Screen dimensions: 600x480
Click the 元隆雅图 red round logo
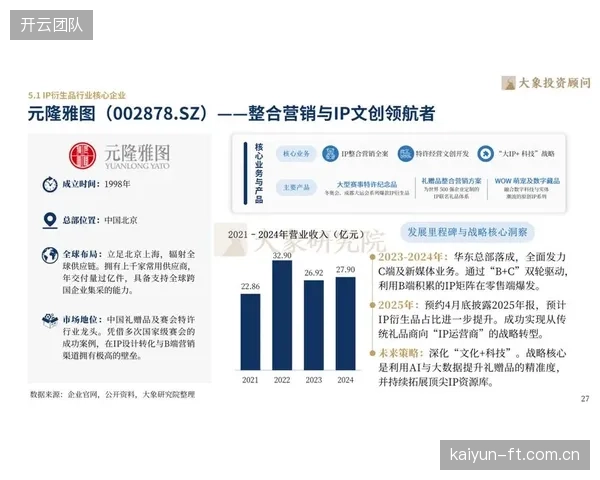pyautogui.click(x=83, y=155)
